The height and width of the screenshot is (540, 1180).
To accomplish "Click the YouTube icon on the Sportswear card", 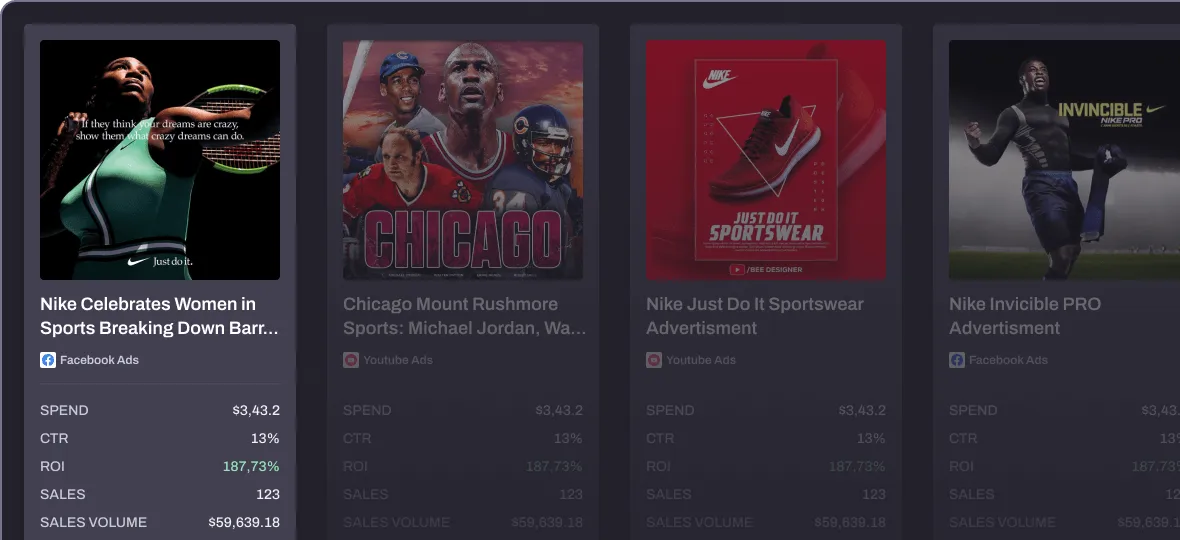I will click(654, 360).
